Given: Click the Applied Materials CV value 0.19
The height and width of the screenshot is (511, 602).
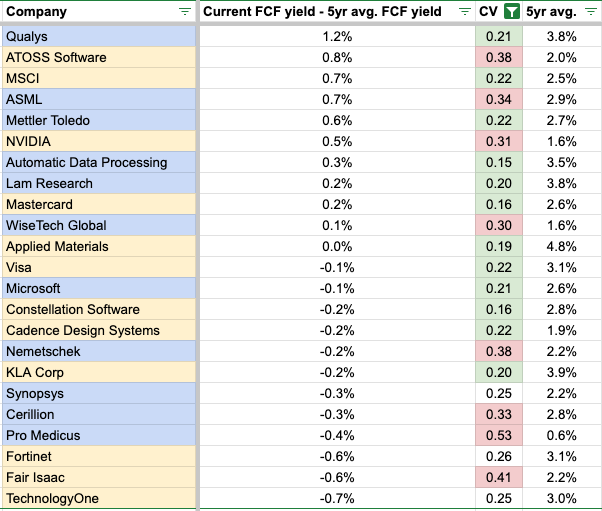Looking at the screenshot, I should pyautogui.click(x=499, y=246).
